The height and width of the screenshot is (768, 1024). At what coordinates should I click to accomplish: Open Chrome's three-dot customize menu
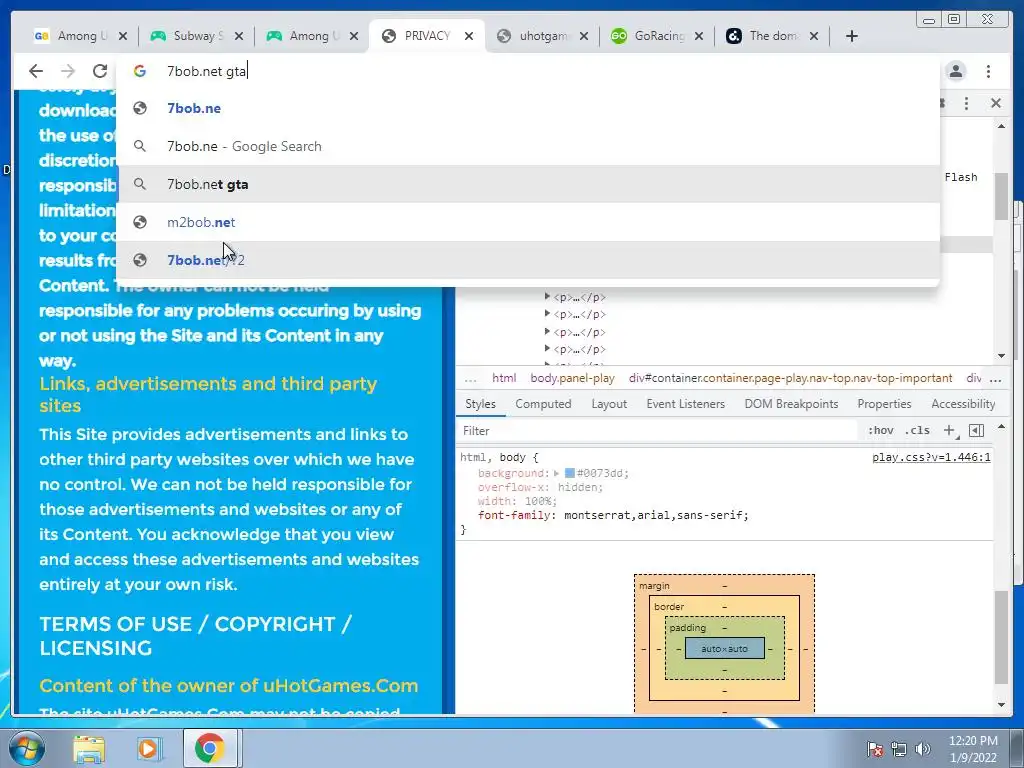(x=988, y=71)
